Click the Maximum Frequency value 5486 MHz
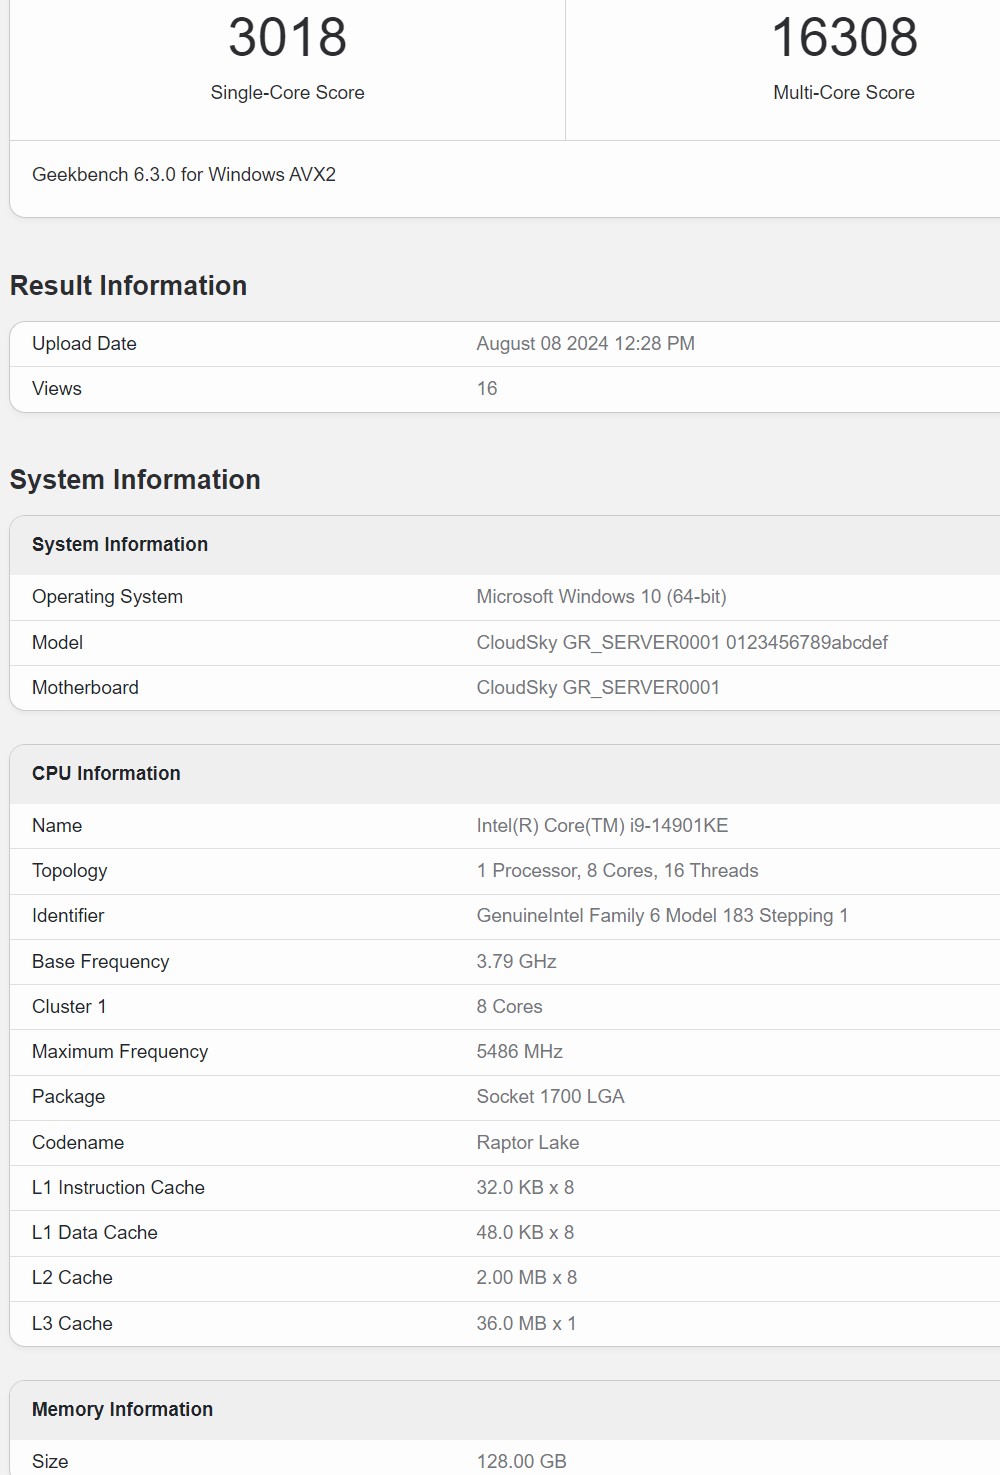 click(519, 1052)
